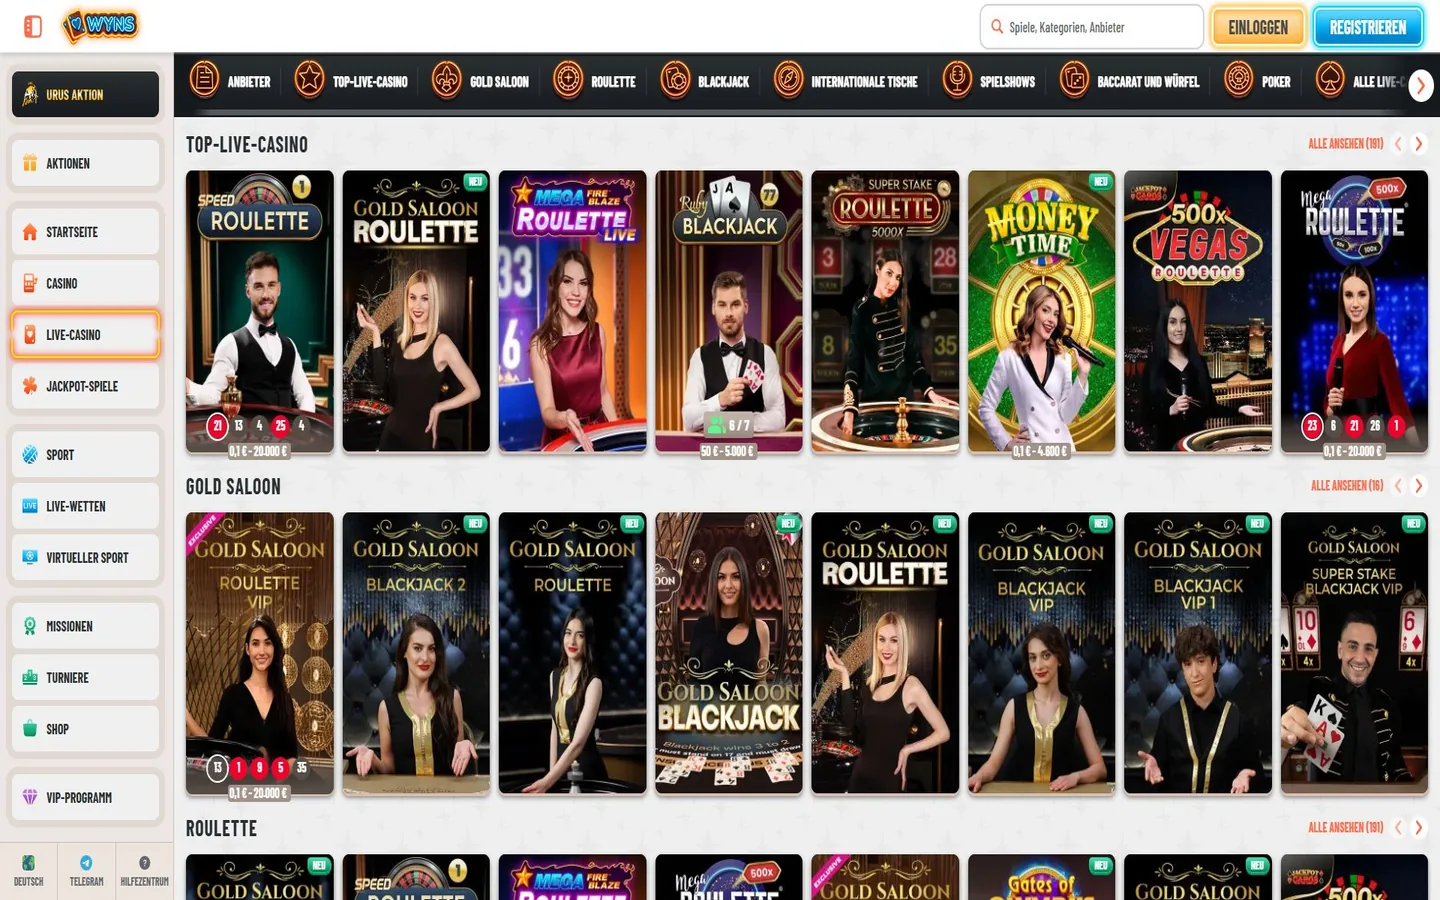
Task: Click the Turniere icon
Action: pyautogui.click(x=30, y=678)
